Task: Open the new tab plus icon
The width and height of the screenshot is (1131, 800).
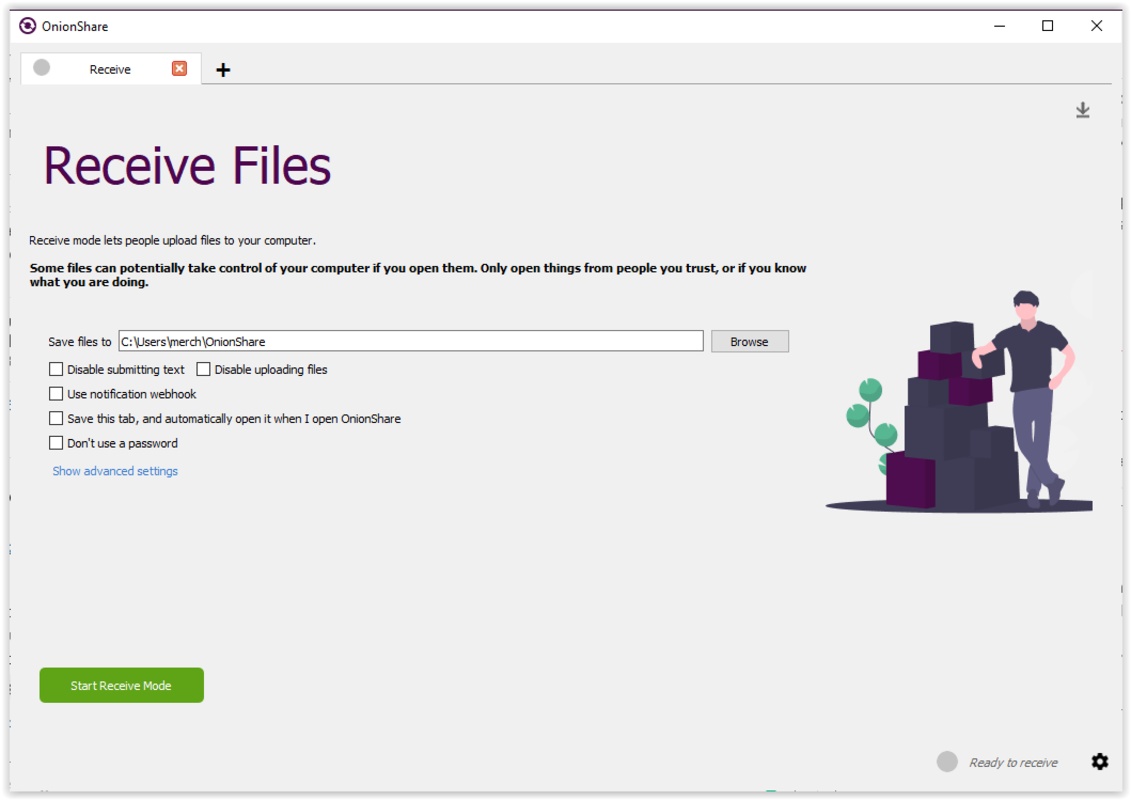Action: point(223,70)
